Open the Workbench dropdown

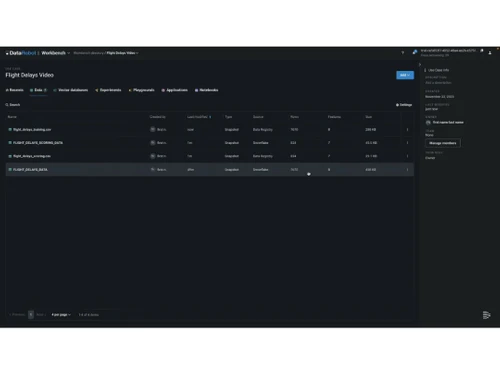55,53
